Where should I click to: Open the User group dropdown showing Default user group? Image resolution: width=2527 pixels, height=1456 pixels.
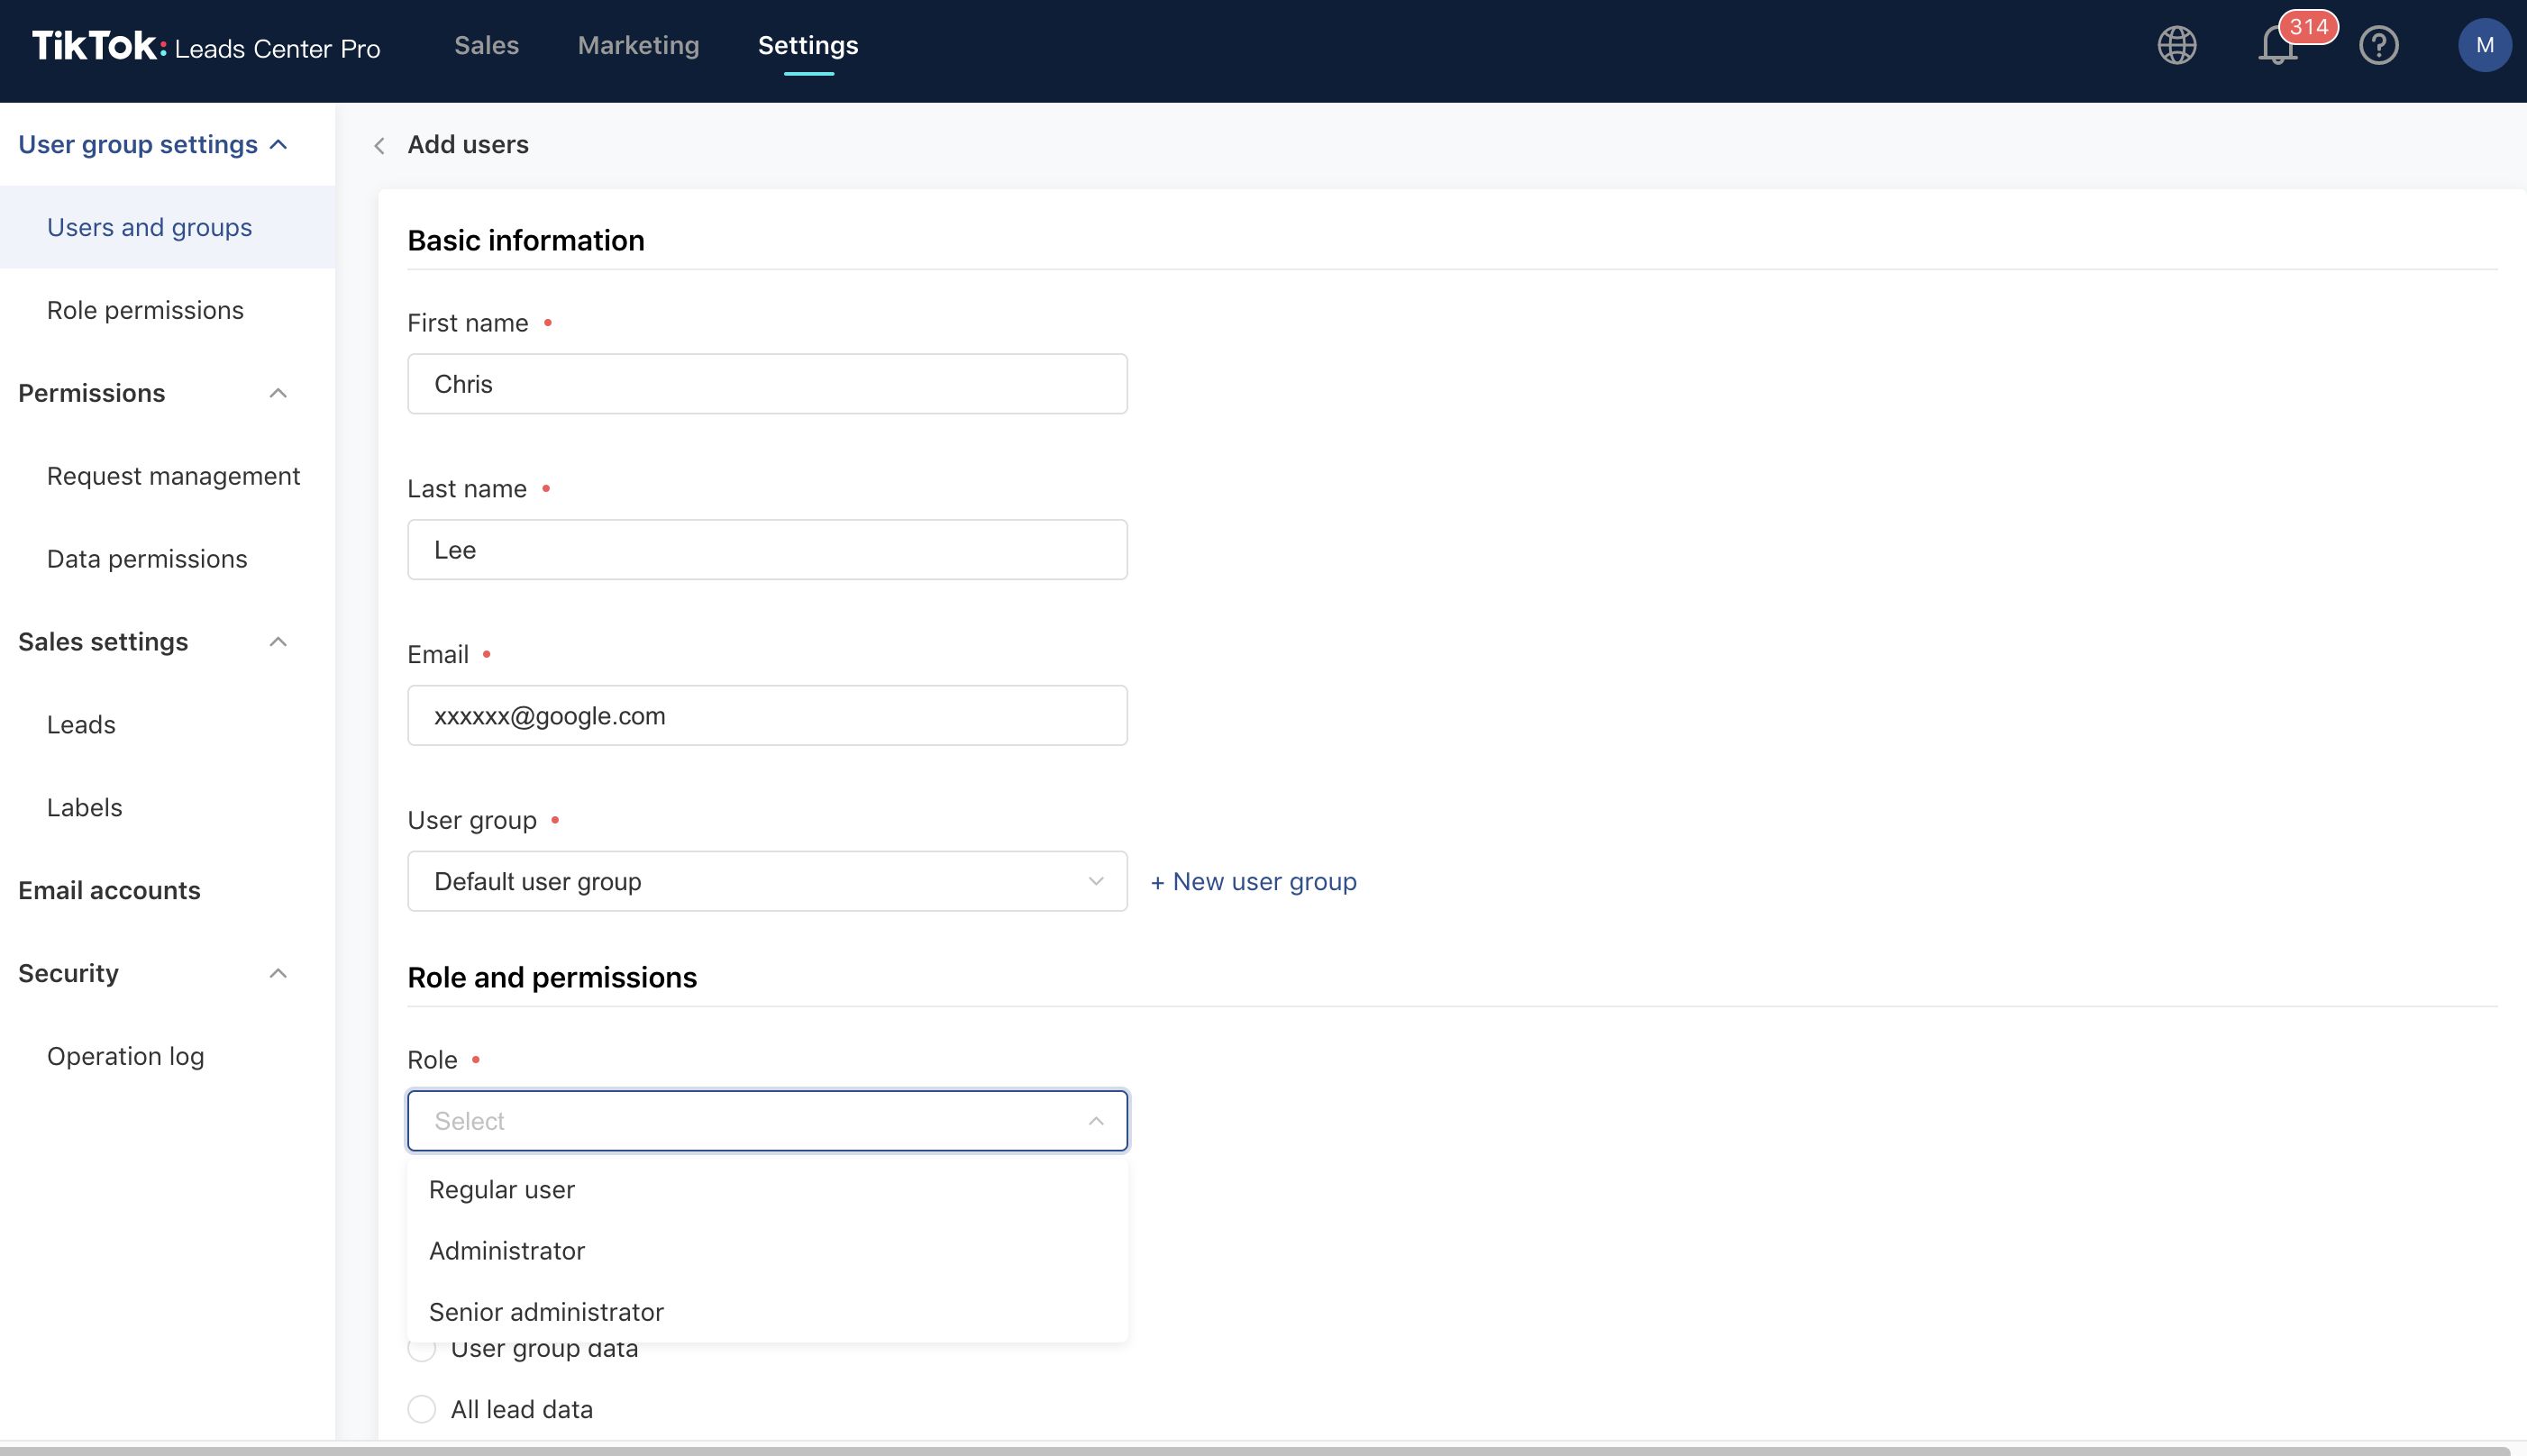pyautogui.click(x=767, y=881)
